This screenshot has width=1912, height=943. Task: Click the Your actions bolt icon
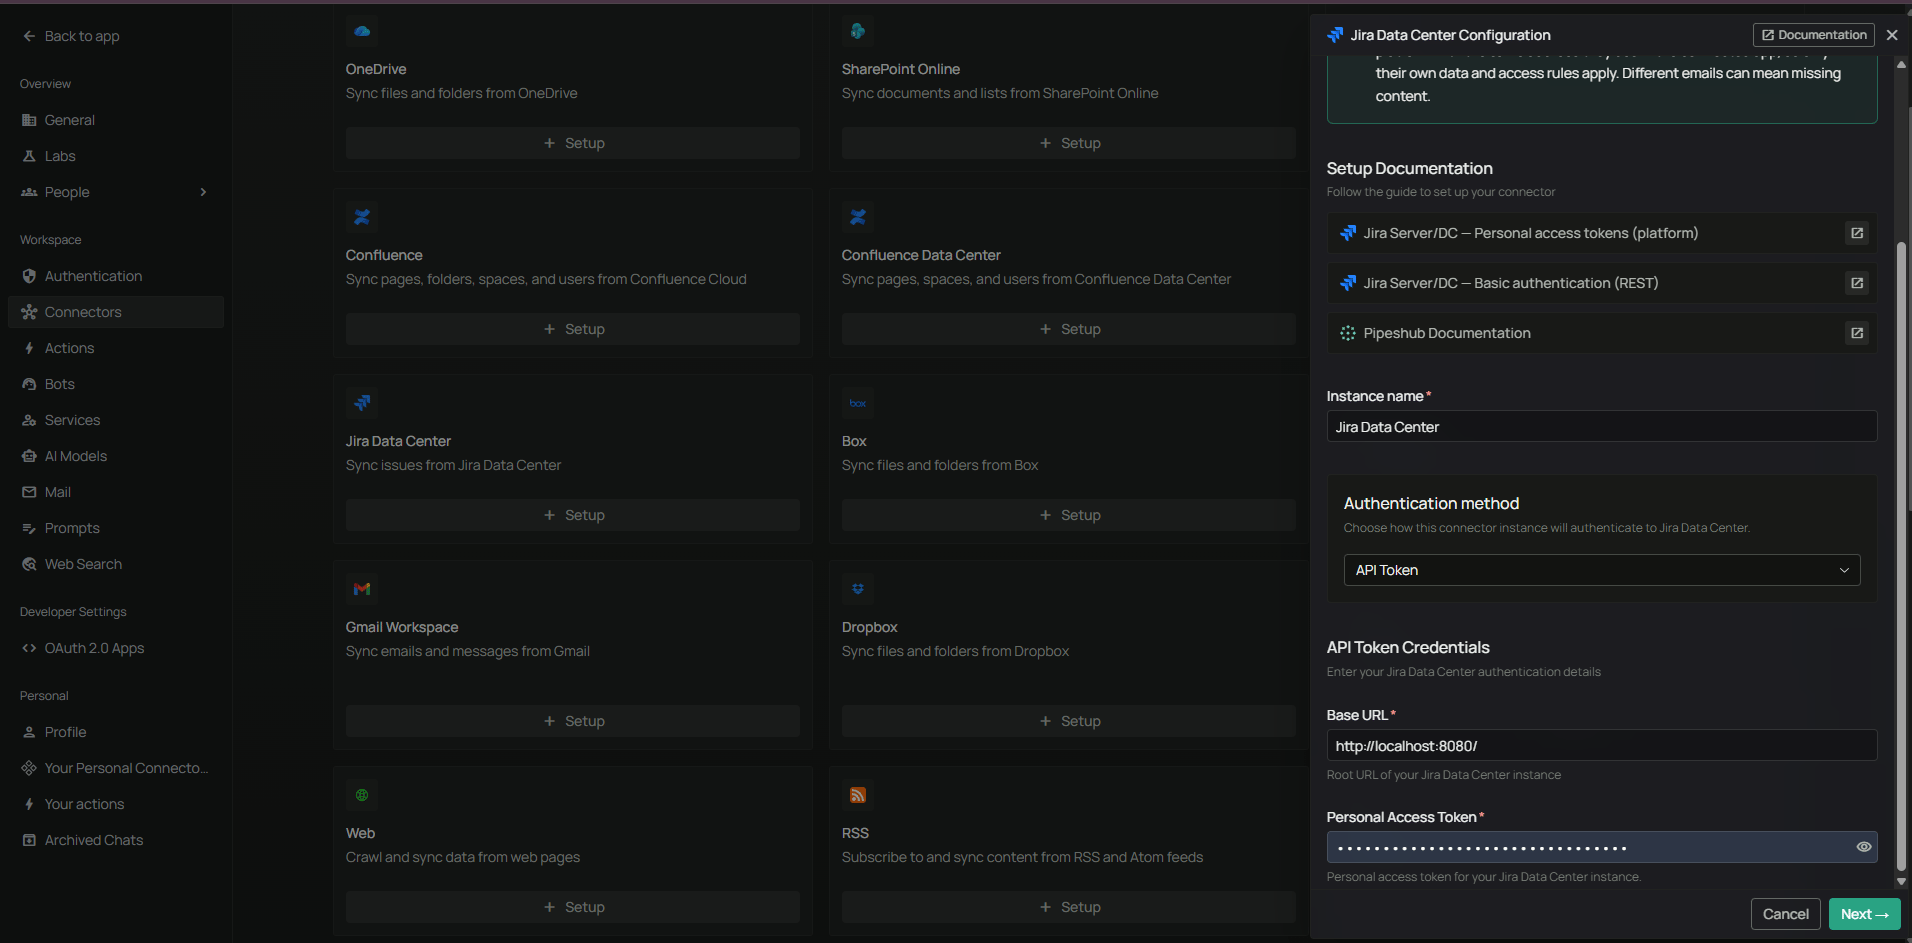(x=29, y=804)
